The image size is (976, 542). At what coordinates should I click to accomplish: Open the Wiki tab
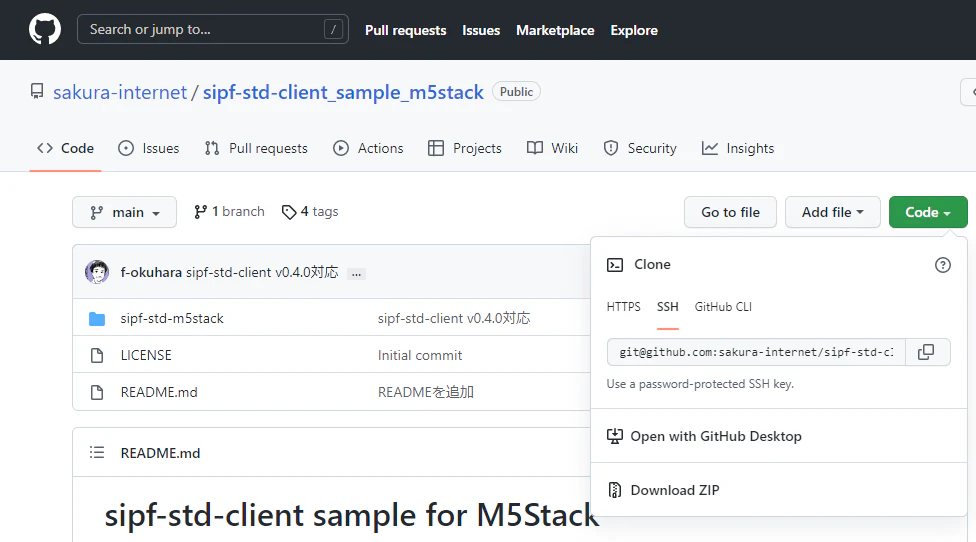click(552, 148)
